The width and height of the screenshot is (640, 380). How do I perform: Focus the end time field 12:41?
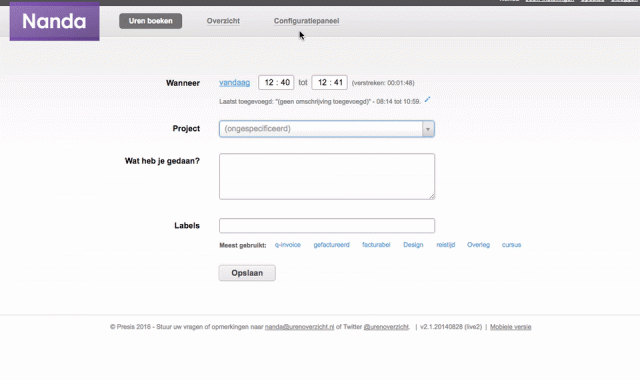pyautogui.click(x=329, y=82)
